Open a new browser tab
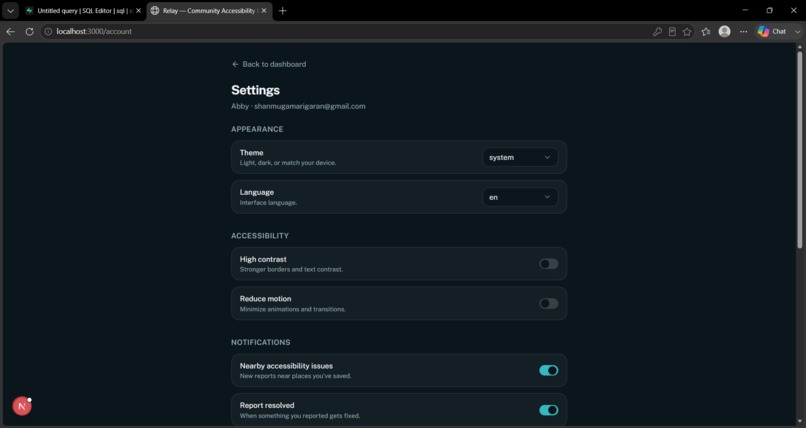Screen dimensions: 806x428 pos(282,10)
